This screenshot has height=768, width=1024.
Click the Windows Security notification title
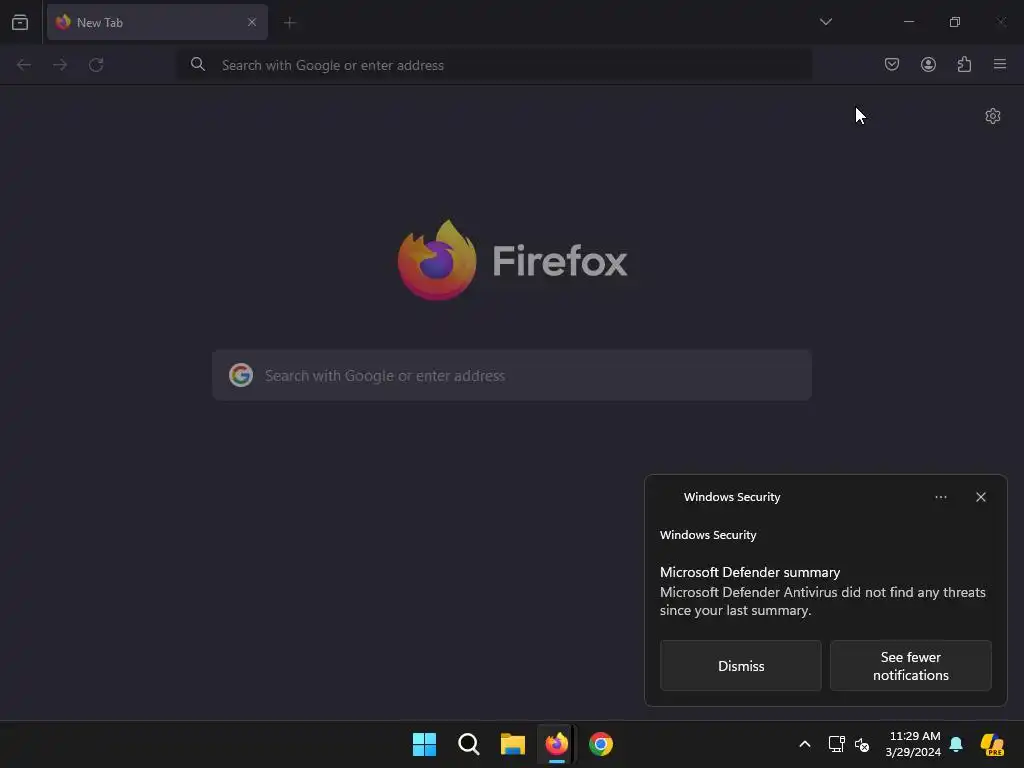[x=731, y=497]
